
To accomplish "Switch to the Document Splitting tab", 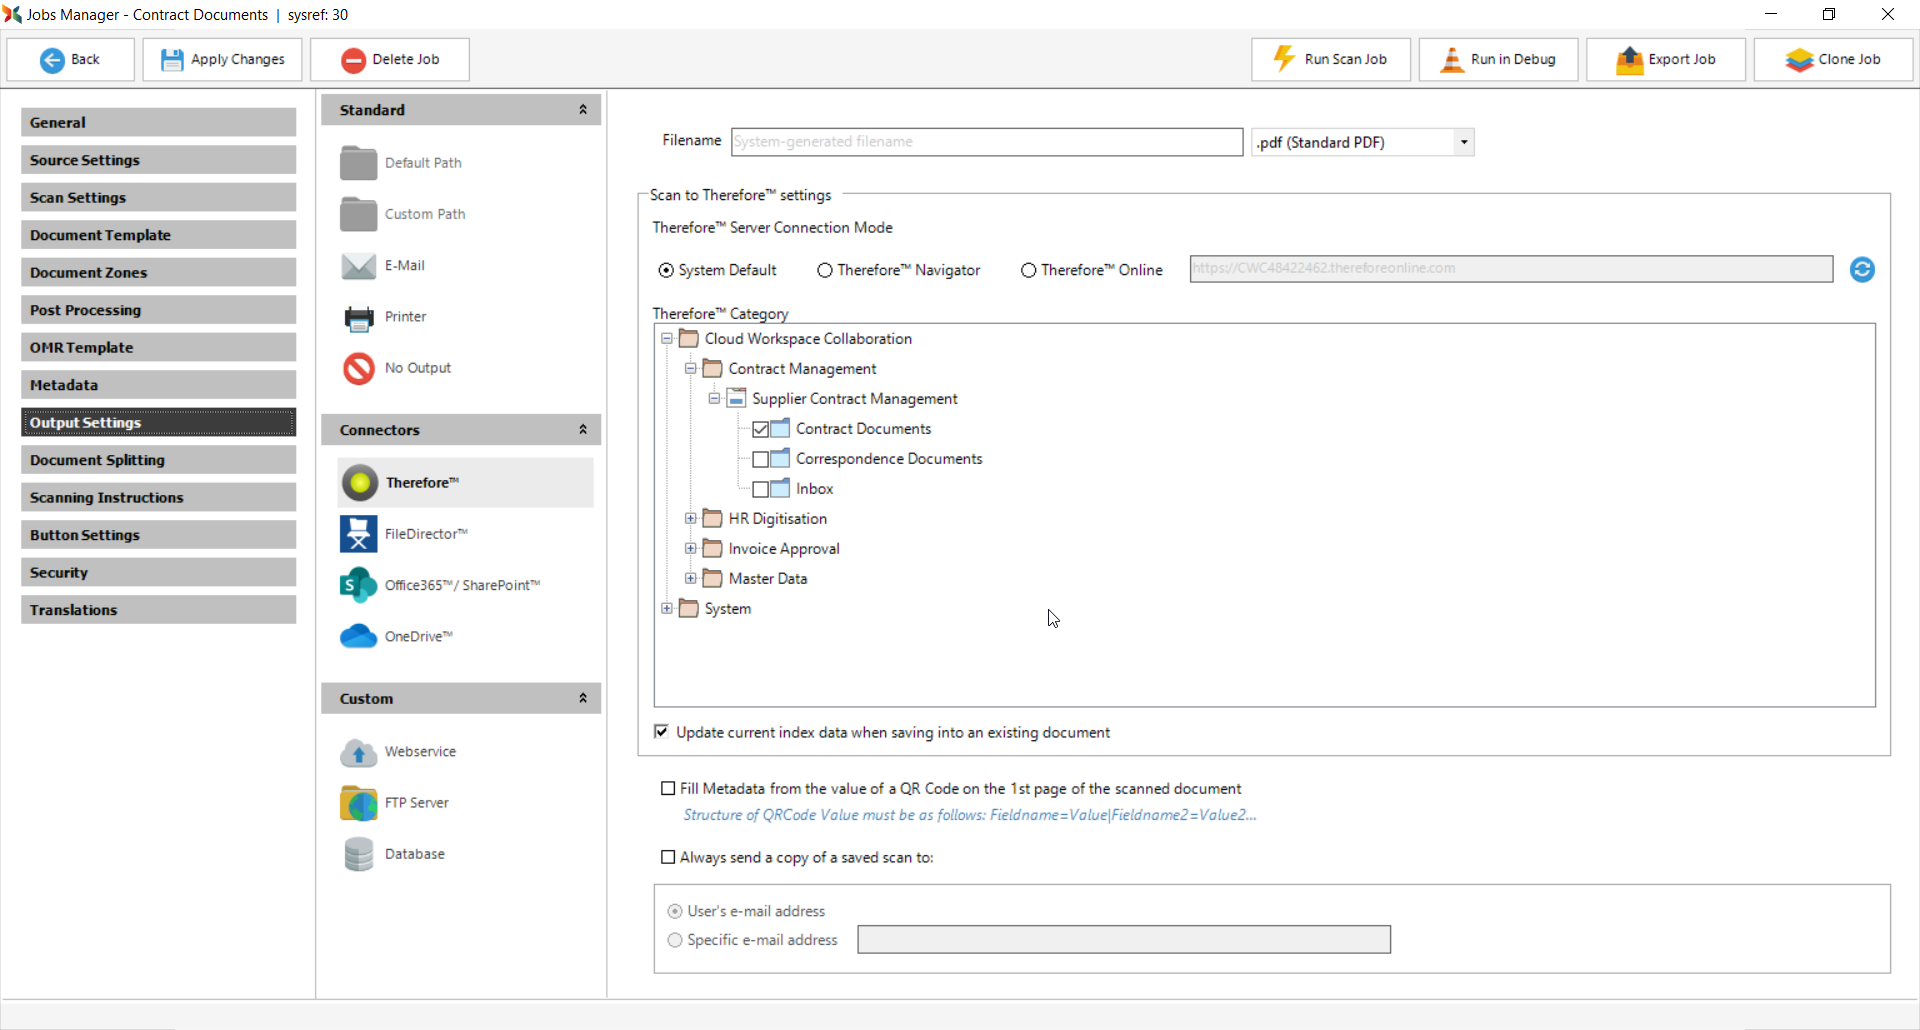I will click(x=158, y=460).
